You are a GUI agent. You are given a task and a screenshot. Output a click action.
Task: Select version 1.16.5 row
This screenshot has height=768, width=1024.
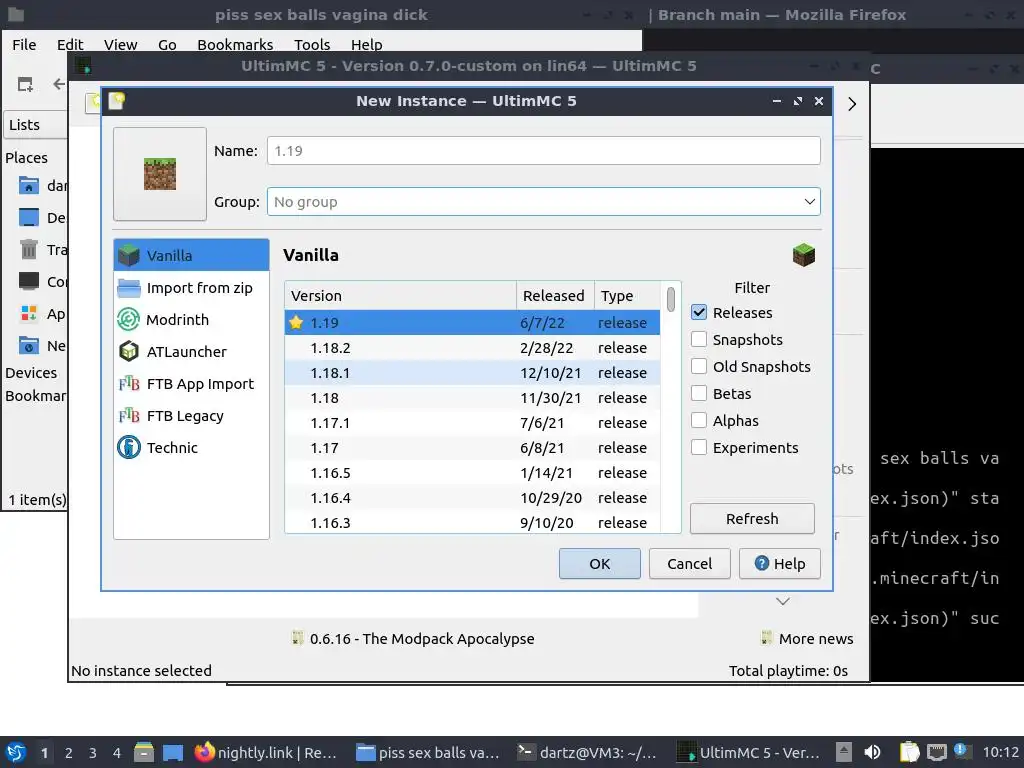pos(472,473)
